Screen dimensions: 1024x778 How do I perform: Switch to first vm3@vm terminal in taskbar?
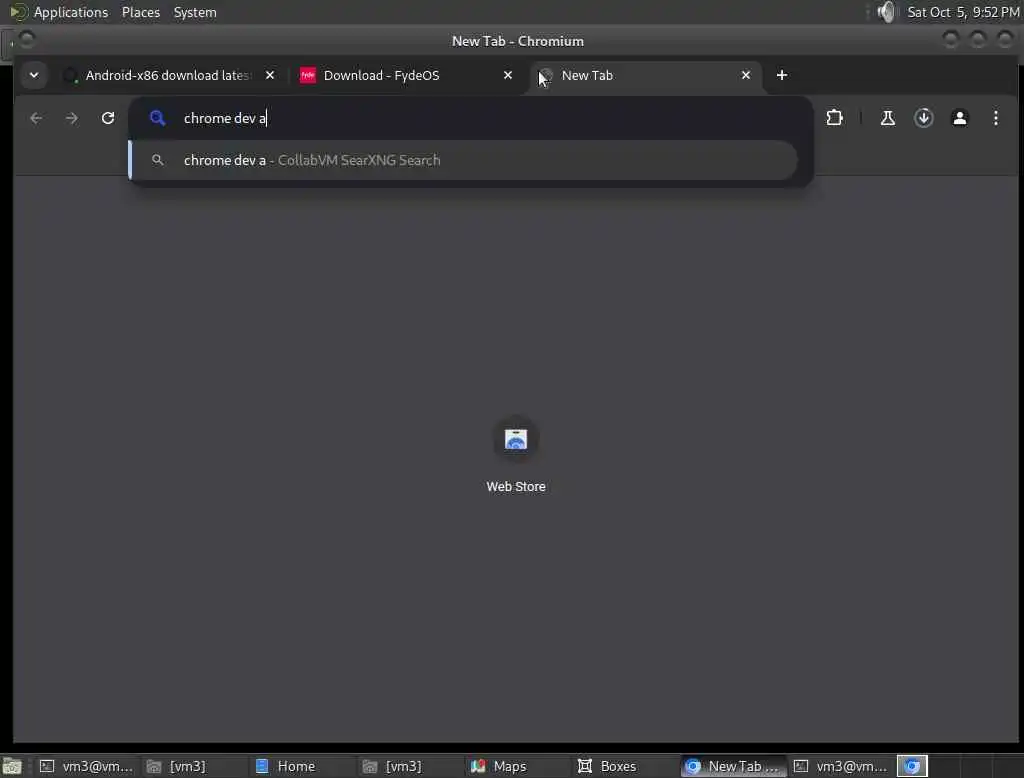(86, 766)
